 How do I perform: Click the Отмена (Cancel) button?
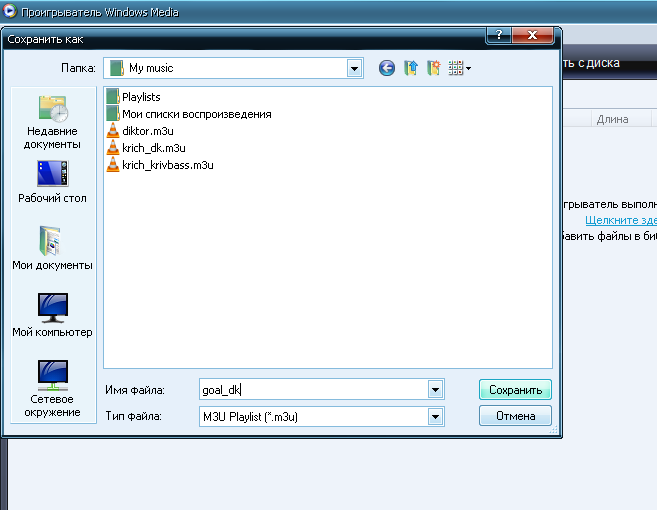coord(515,416)
